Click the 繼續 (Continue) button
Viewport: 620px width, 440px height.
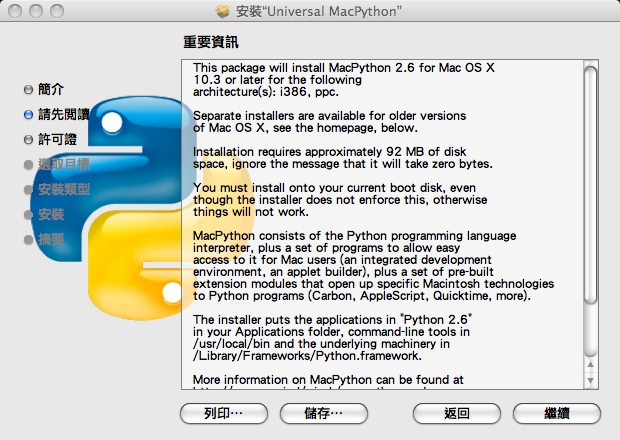point(557,414)
